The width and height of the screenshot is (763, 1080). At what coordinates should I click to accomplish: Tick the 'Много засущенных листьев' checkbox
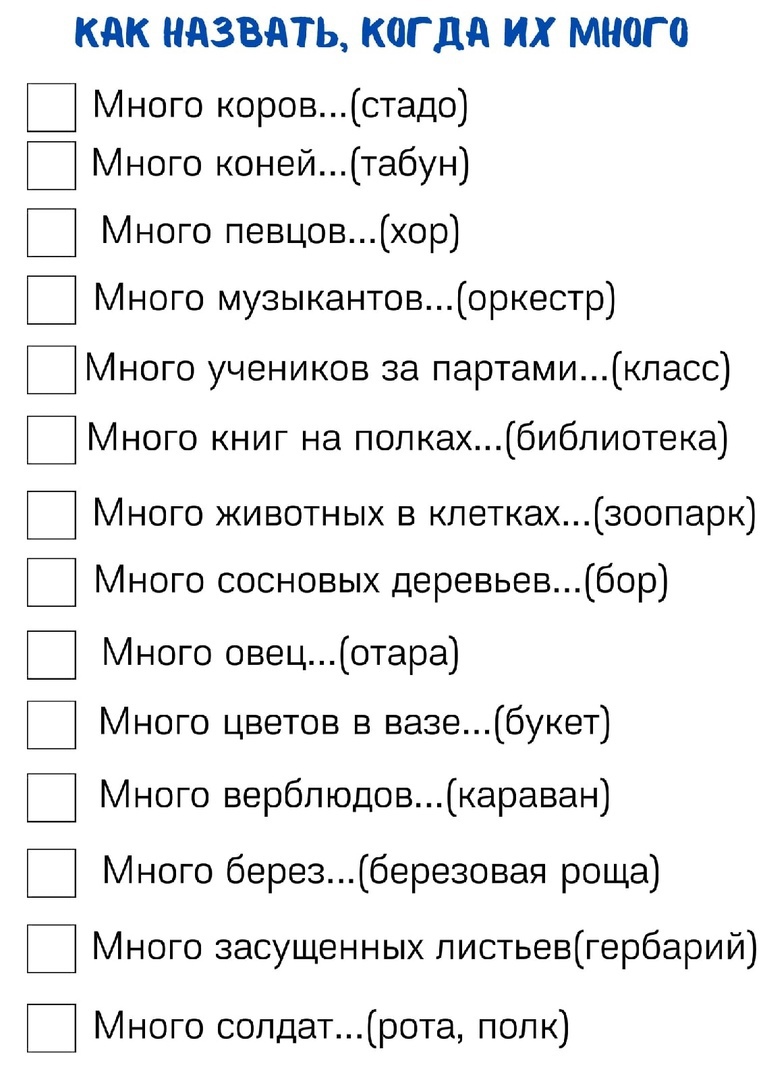[52, 948]
